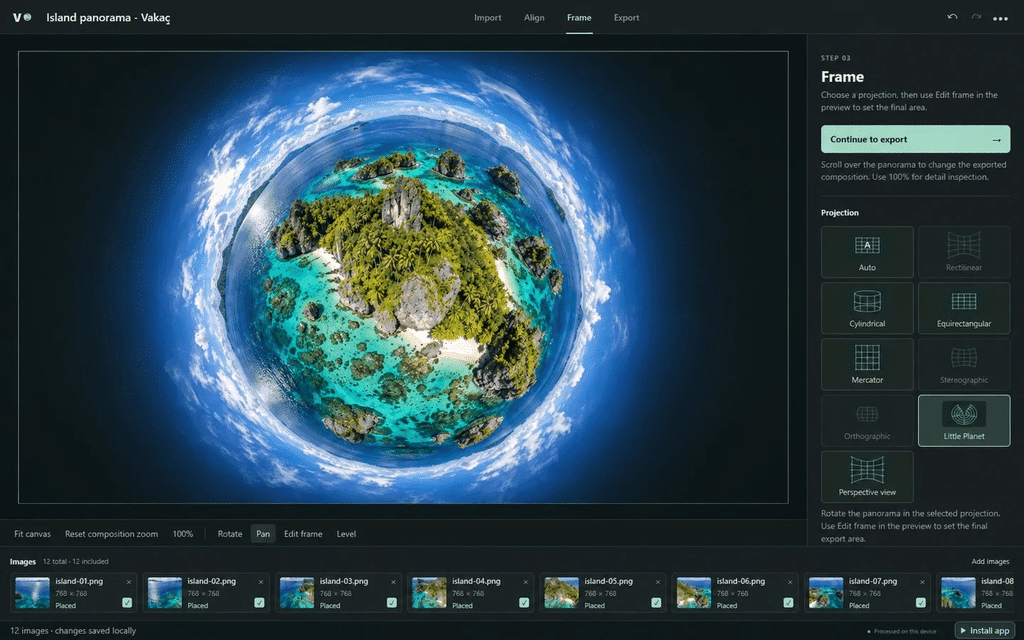Image resolution: width=1024 pixels, height=640 pixels.
Task: Click Processed on this device status
Action: (x=904, y=632)
